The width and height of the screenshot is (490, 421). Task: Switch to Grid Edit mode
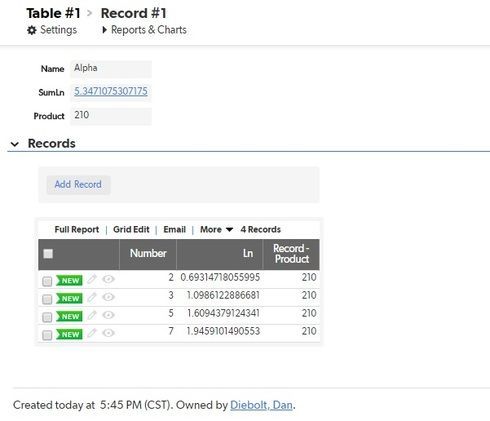click(x=131, y=229)
